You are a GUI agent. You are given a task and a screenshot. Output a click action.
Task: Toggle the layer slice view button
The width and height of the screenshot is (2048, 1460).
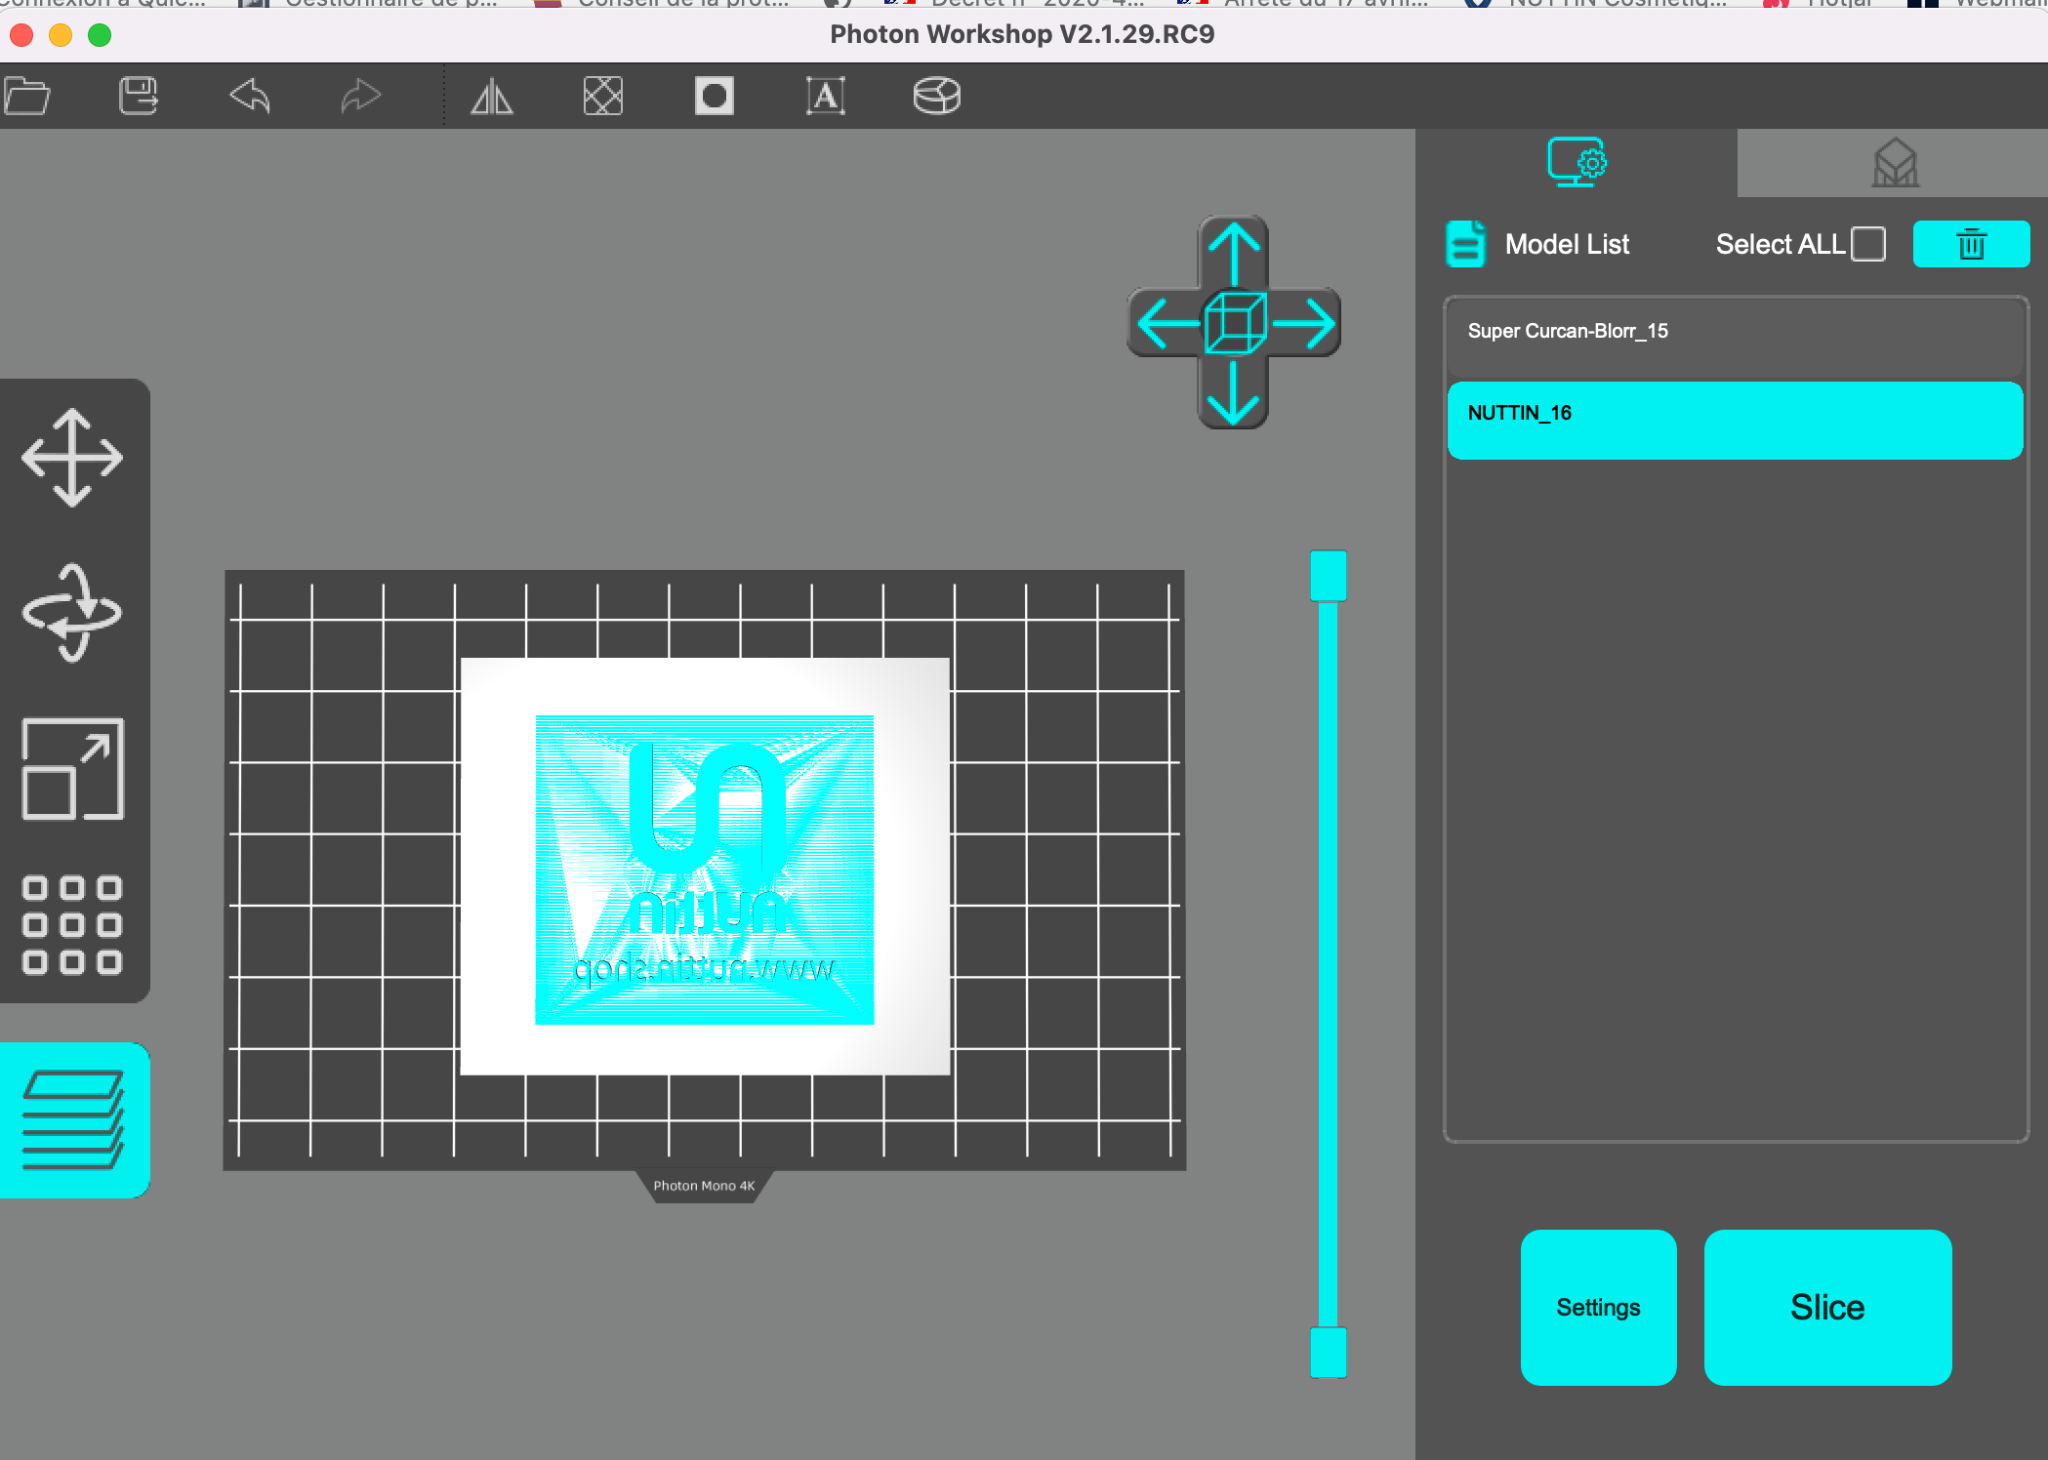pyautogui.click(x=74, y=1120)
